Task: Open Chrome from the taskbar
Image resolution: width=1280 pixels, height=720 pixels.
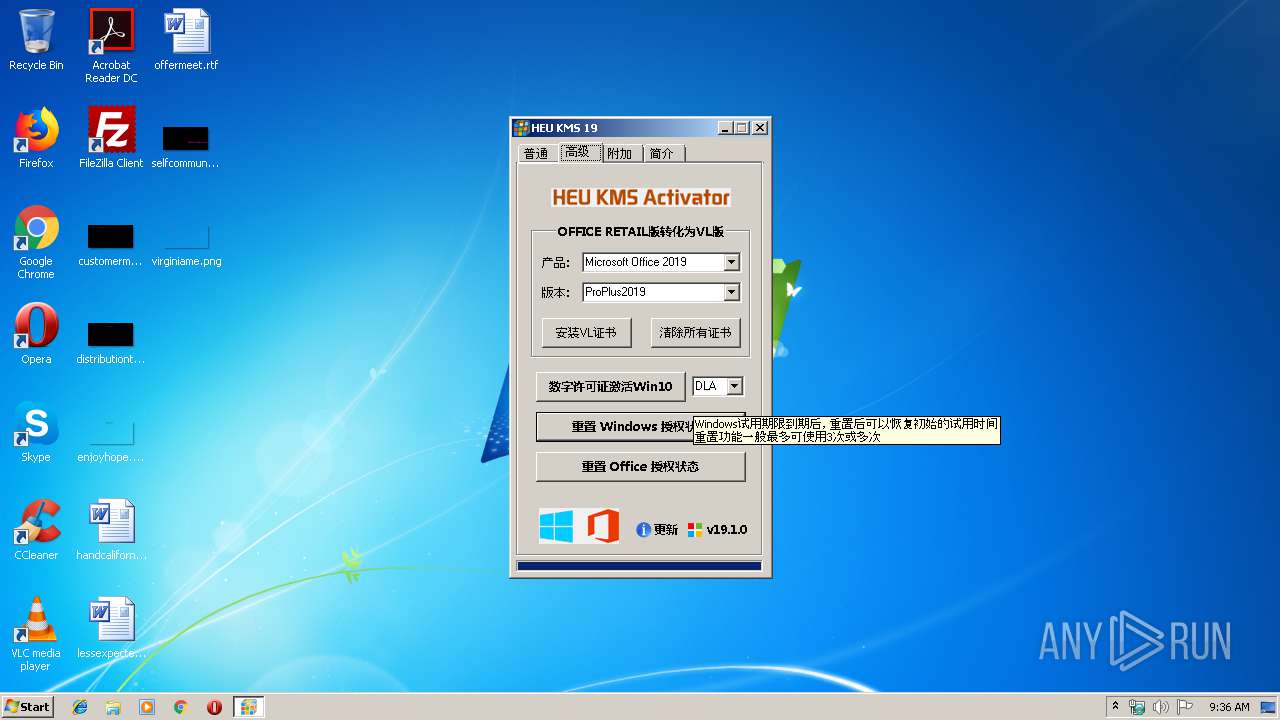Action: [x=181, y=707]
